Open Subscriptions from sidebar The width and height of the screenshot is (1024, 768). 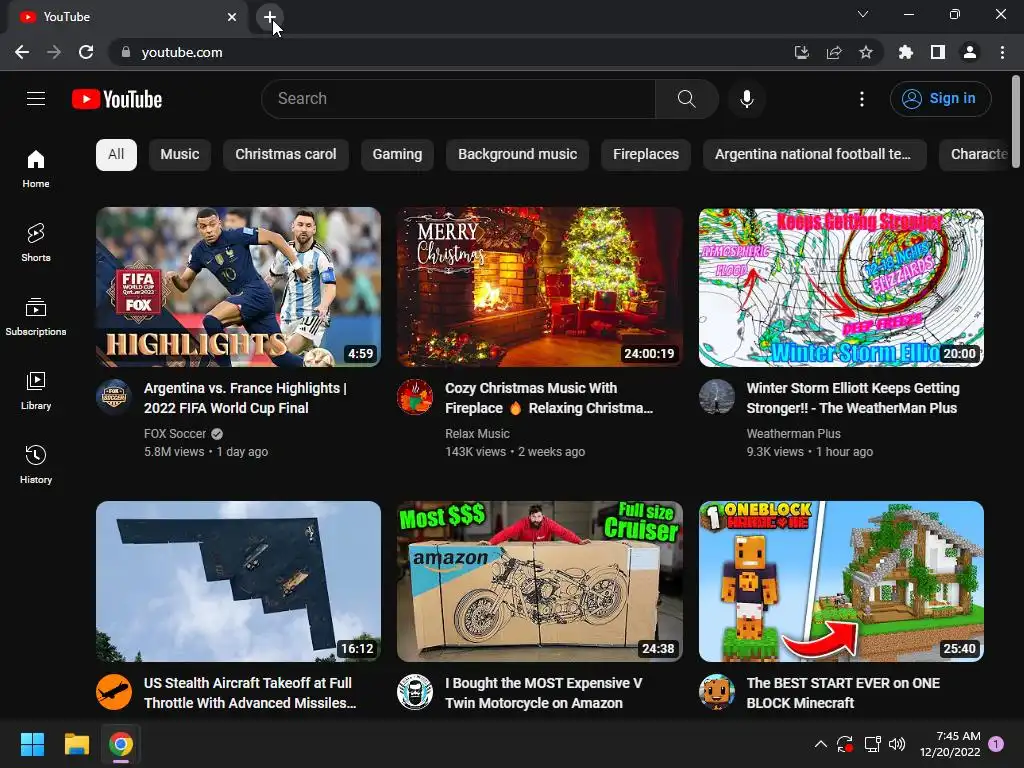click(x=36, y=317)
